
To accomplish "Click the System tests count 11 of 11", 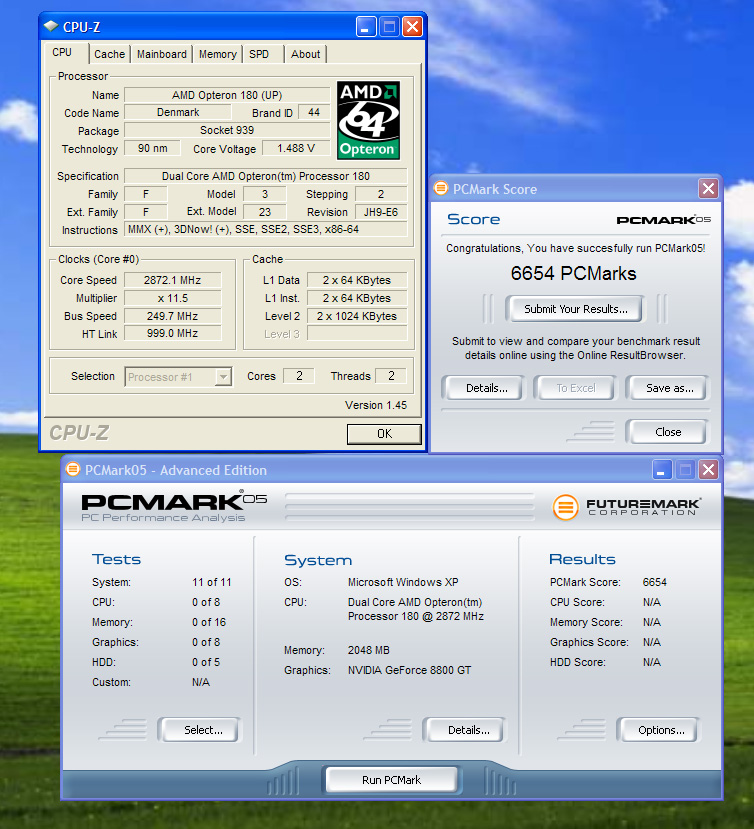I will [212, 582].
